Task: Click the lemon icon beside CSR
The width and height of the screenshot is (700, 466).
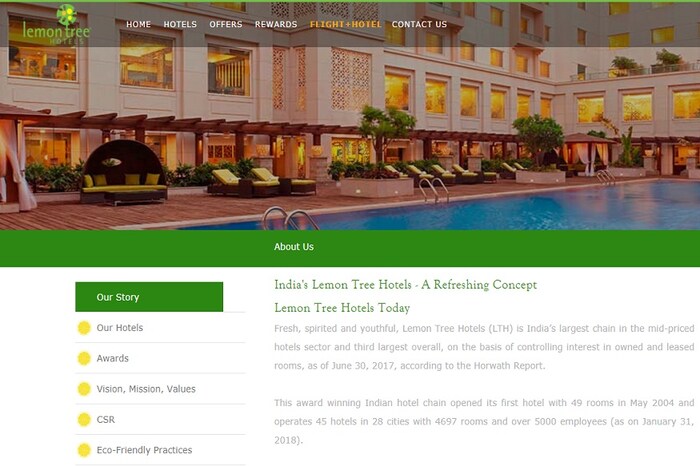Action: 84,420
